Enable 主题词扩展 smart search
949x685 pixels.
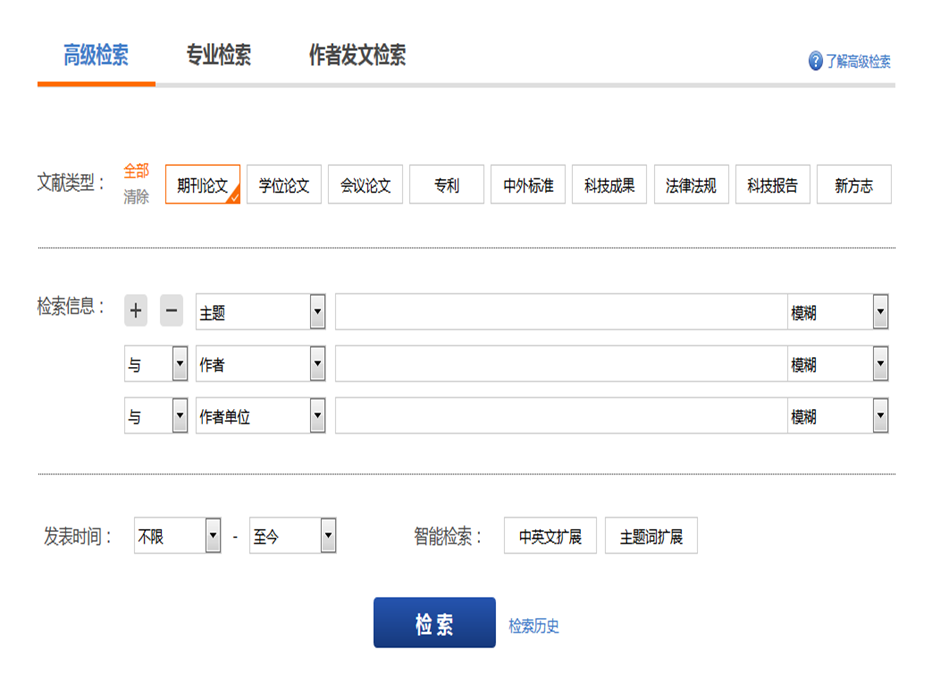coord(651,536)
